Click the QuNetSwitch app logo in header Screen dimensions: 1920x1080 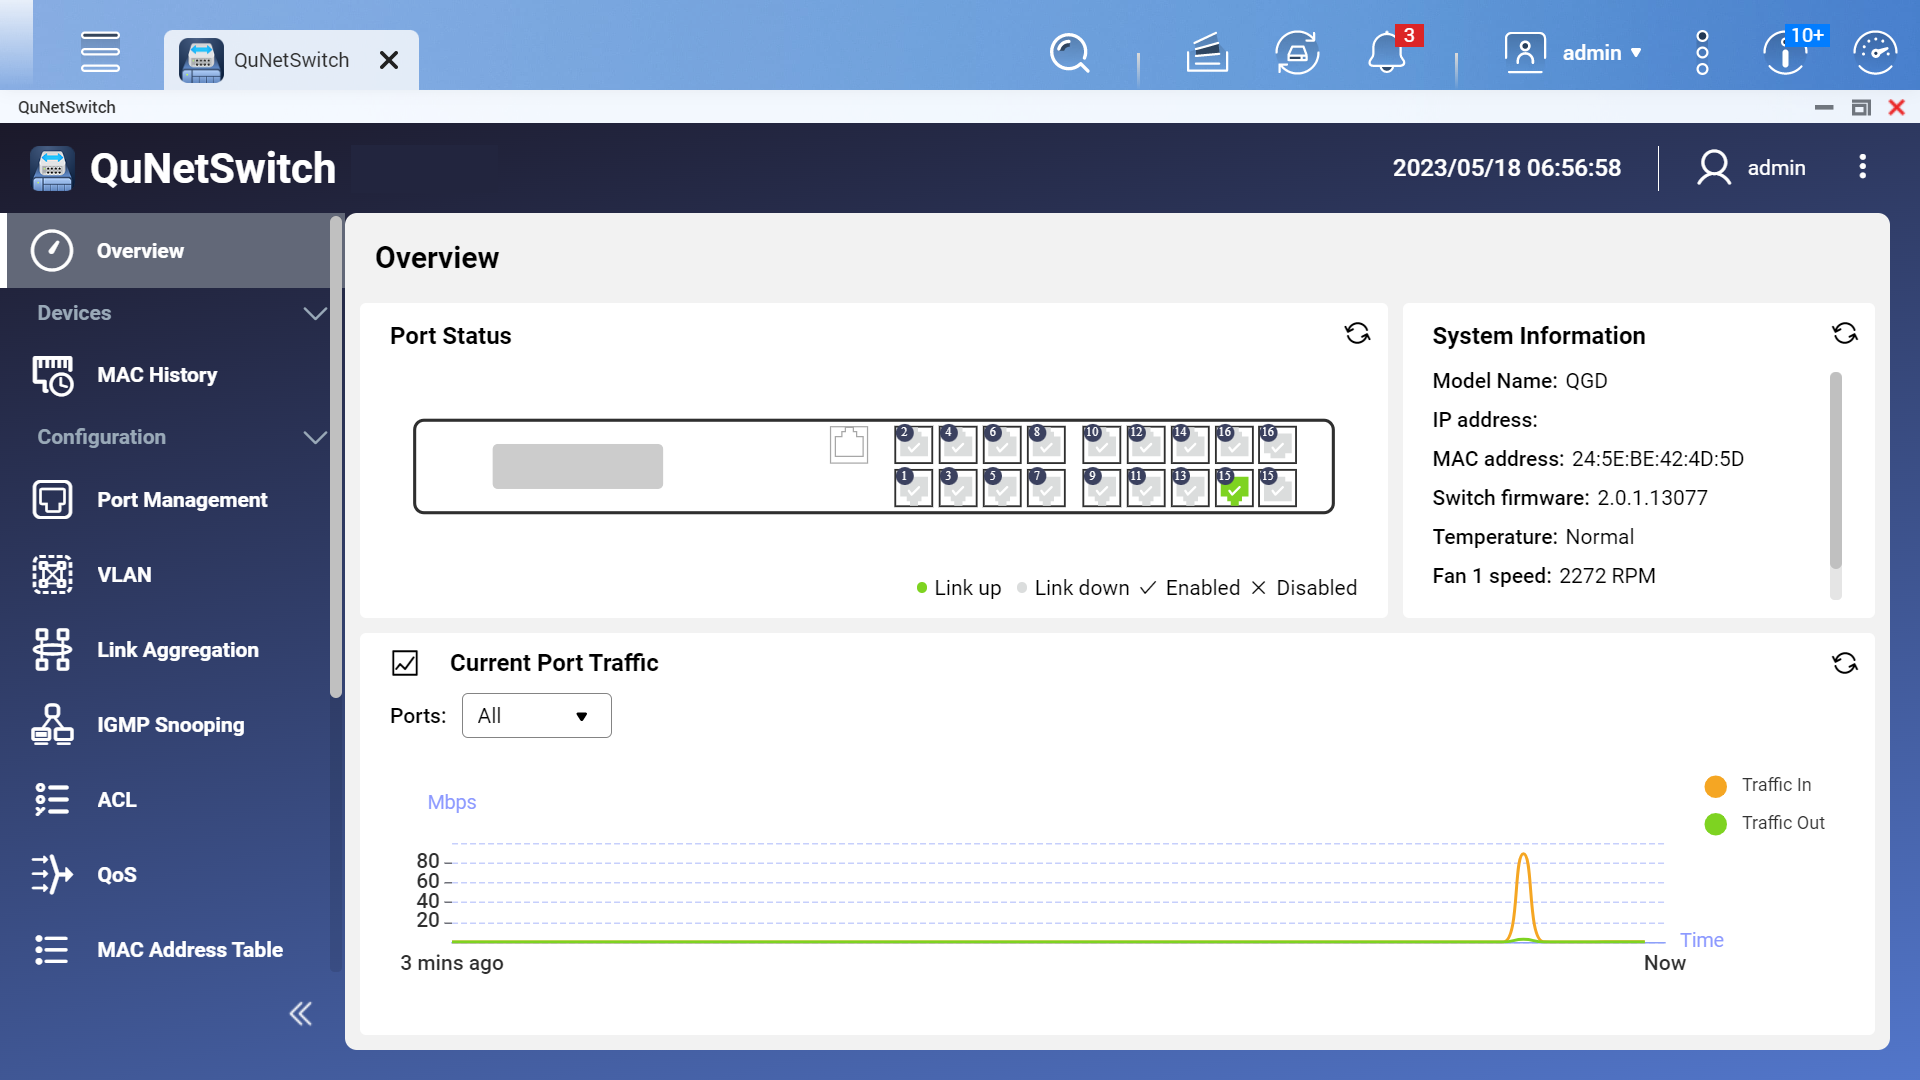pyautogui.click(x=52, y=168)
